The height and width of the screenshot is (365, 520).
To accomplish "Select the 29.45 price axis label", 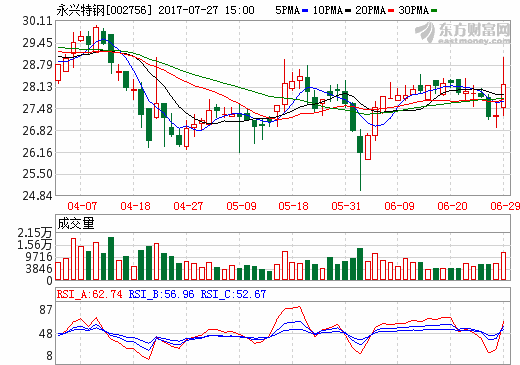I will [x=37, y=43].
